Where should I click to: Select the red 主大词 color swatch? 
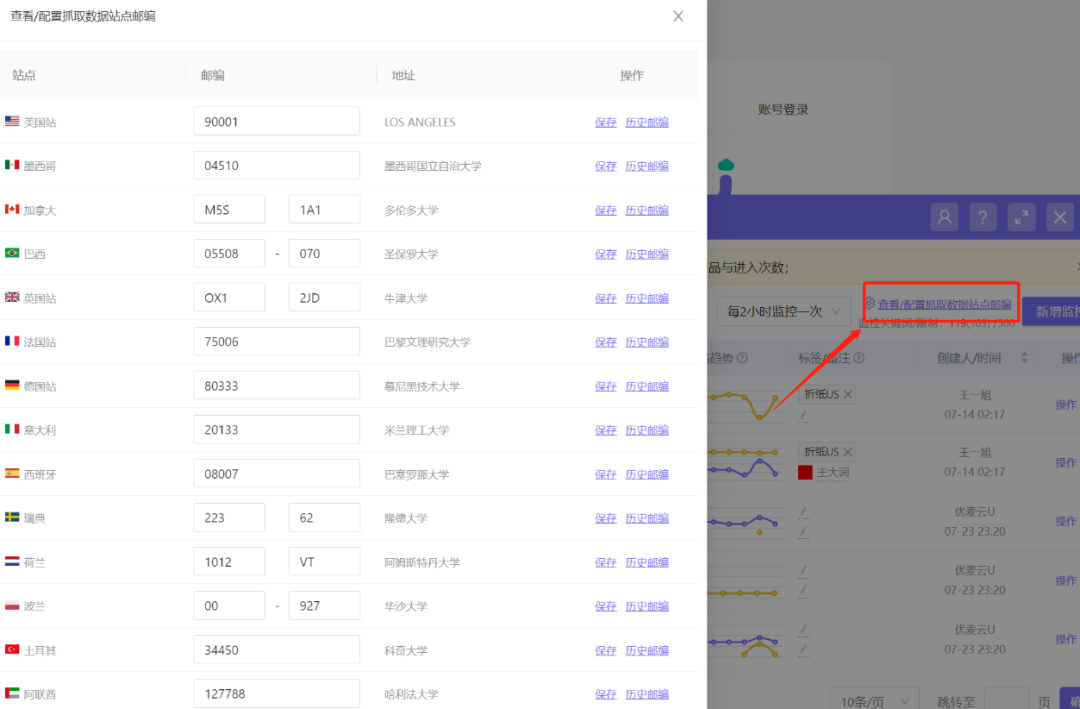coord(805,473)
